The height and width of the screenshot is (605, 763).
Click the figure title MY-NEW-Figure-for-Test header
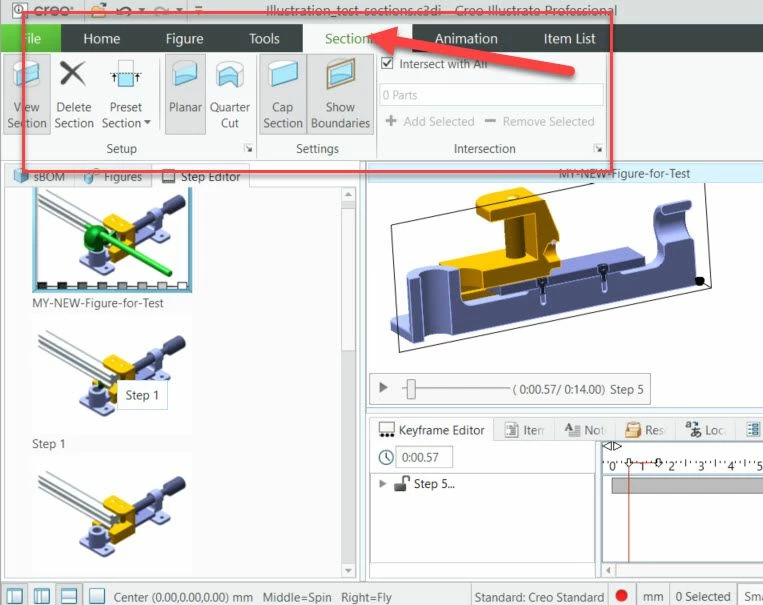(x=624, y=174)
